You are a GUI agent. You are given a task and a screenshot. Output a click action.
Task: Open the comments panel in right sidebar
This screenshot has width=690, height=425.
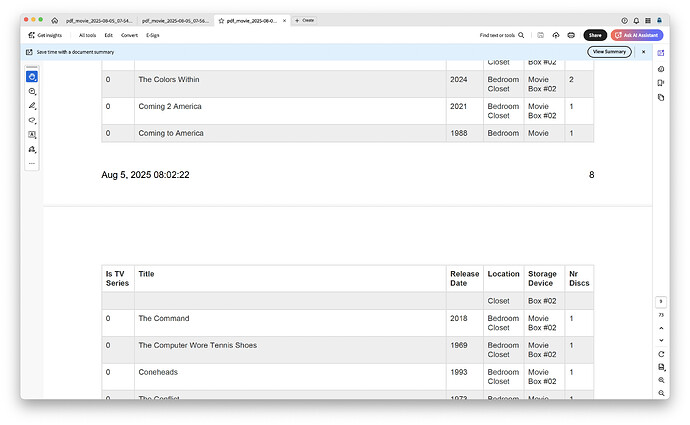(x=661, y=69)
